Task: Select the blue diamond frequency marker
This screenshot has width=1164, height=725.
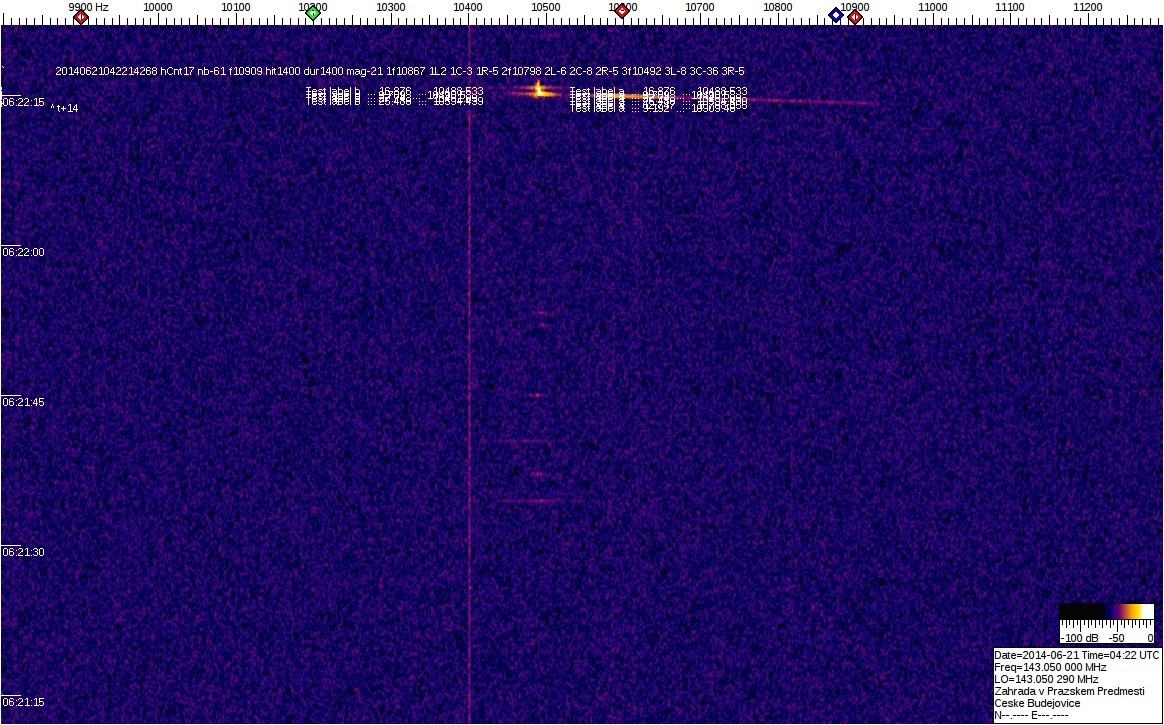Action: [x=836, y=15]
